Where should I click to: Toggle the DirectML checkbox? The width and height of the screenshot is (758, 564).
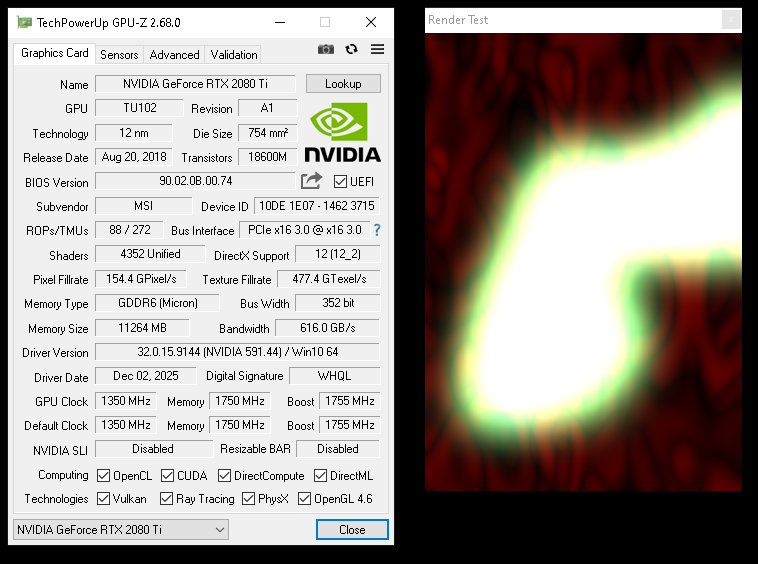point(320,476)
